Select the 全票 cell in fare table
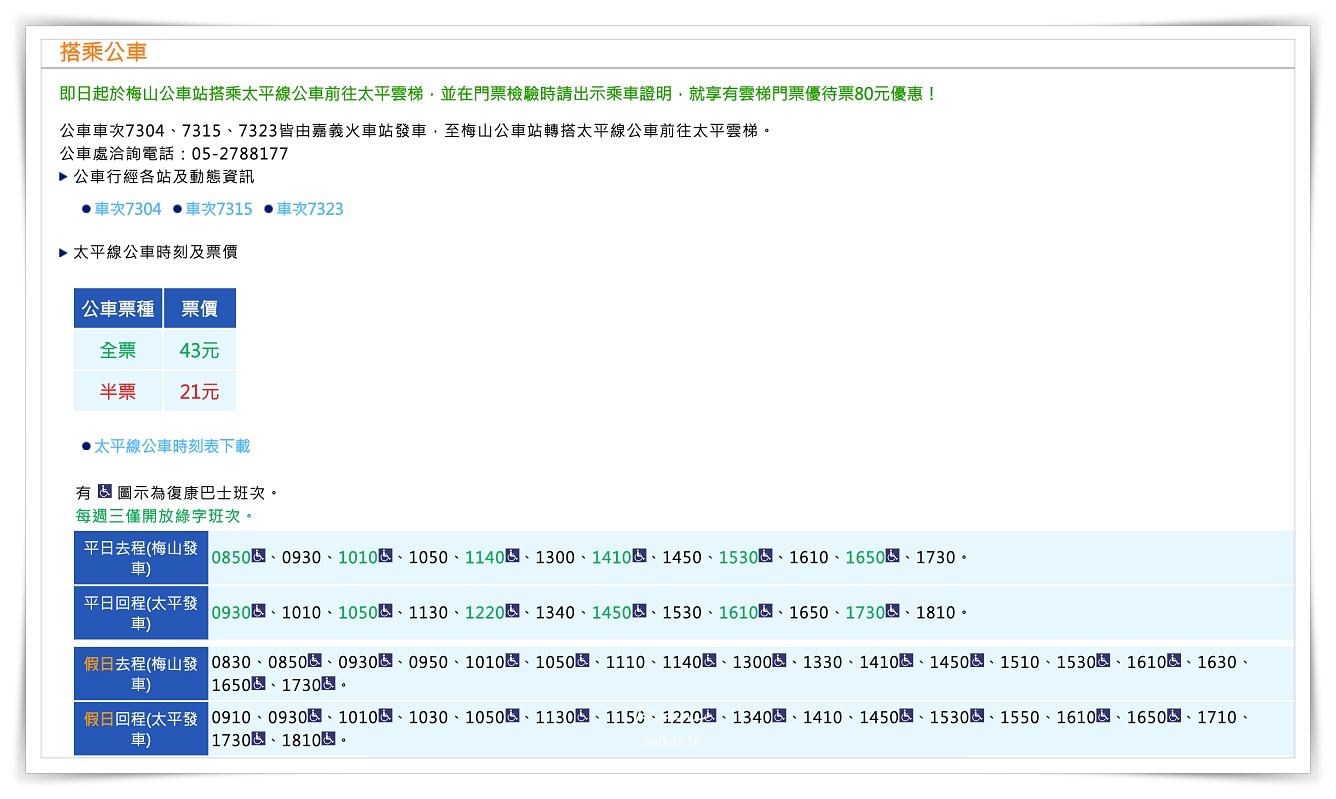 (x=118, y=350)
